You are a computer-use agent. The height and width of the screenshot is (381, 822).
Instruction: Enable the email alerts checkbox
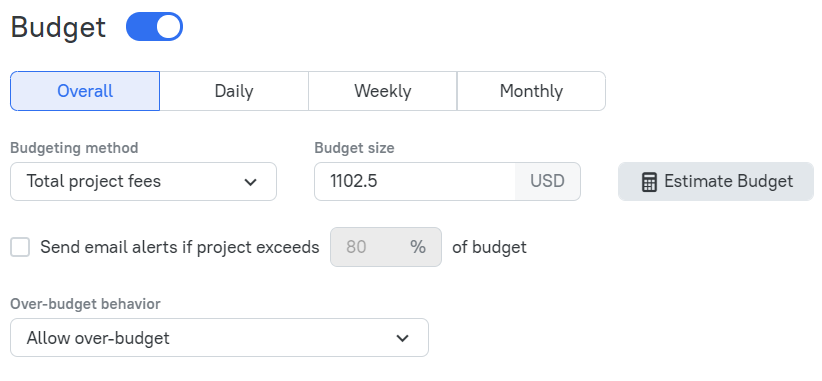[x=20, y=247]
